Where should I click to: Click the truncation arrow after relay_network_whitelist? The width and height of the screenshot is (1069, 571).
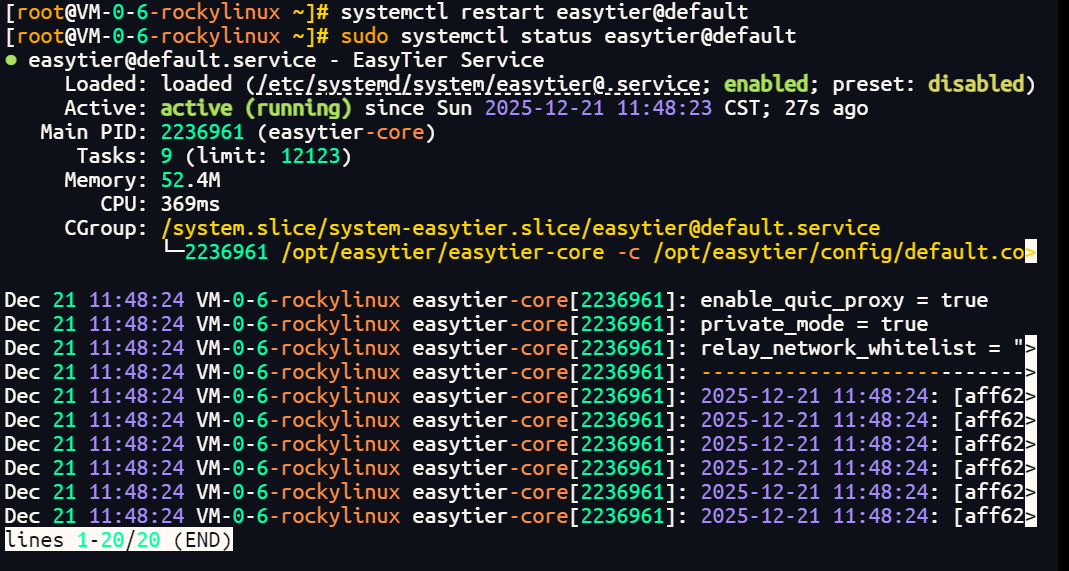(x=1030, y=348)
